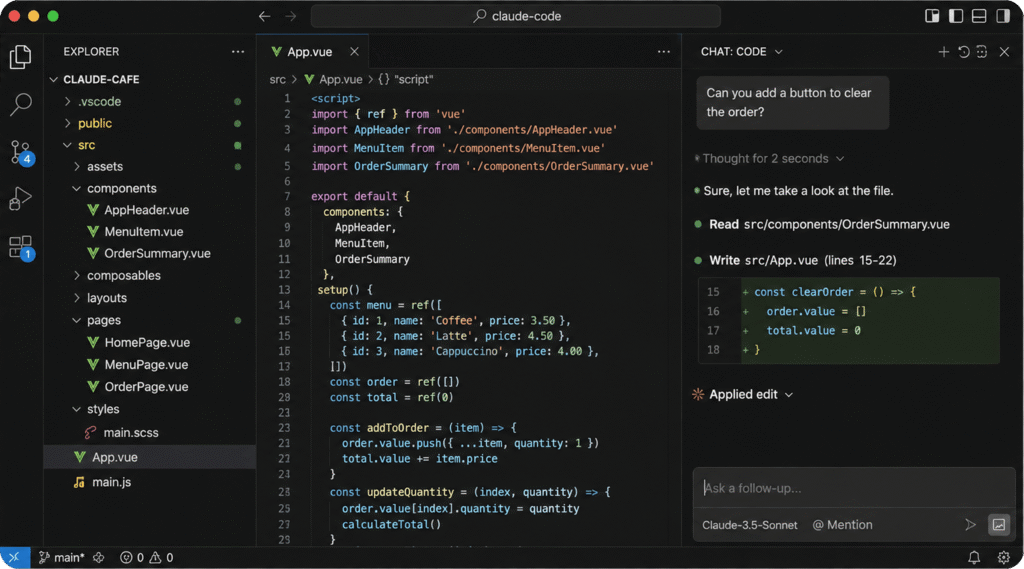Toggle secondary side bar visibility
The image size is (1024, 569).
pyautogui.click(x=1003, y=16)
